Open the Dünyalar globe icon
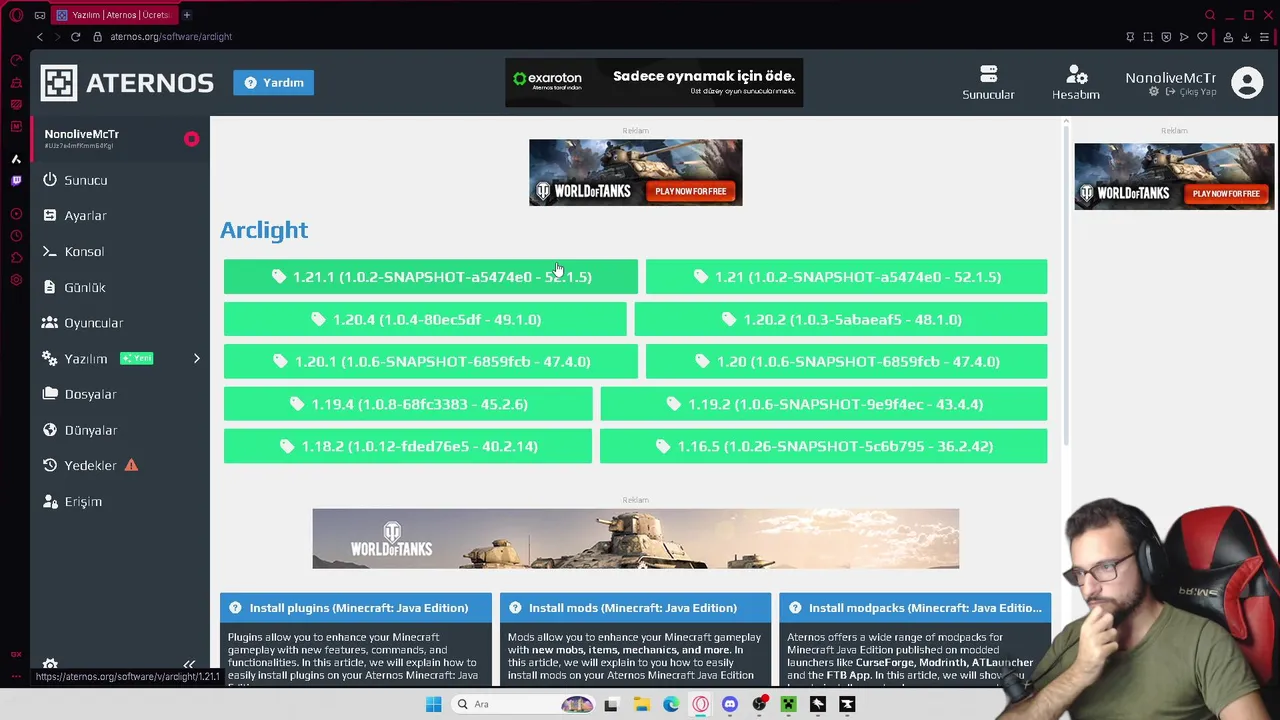 click(50, 430)
